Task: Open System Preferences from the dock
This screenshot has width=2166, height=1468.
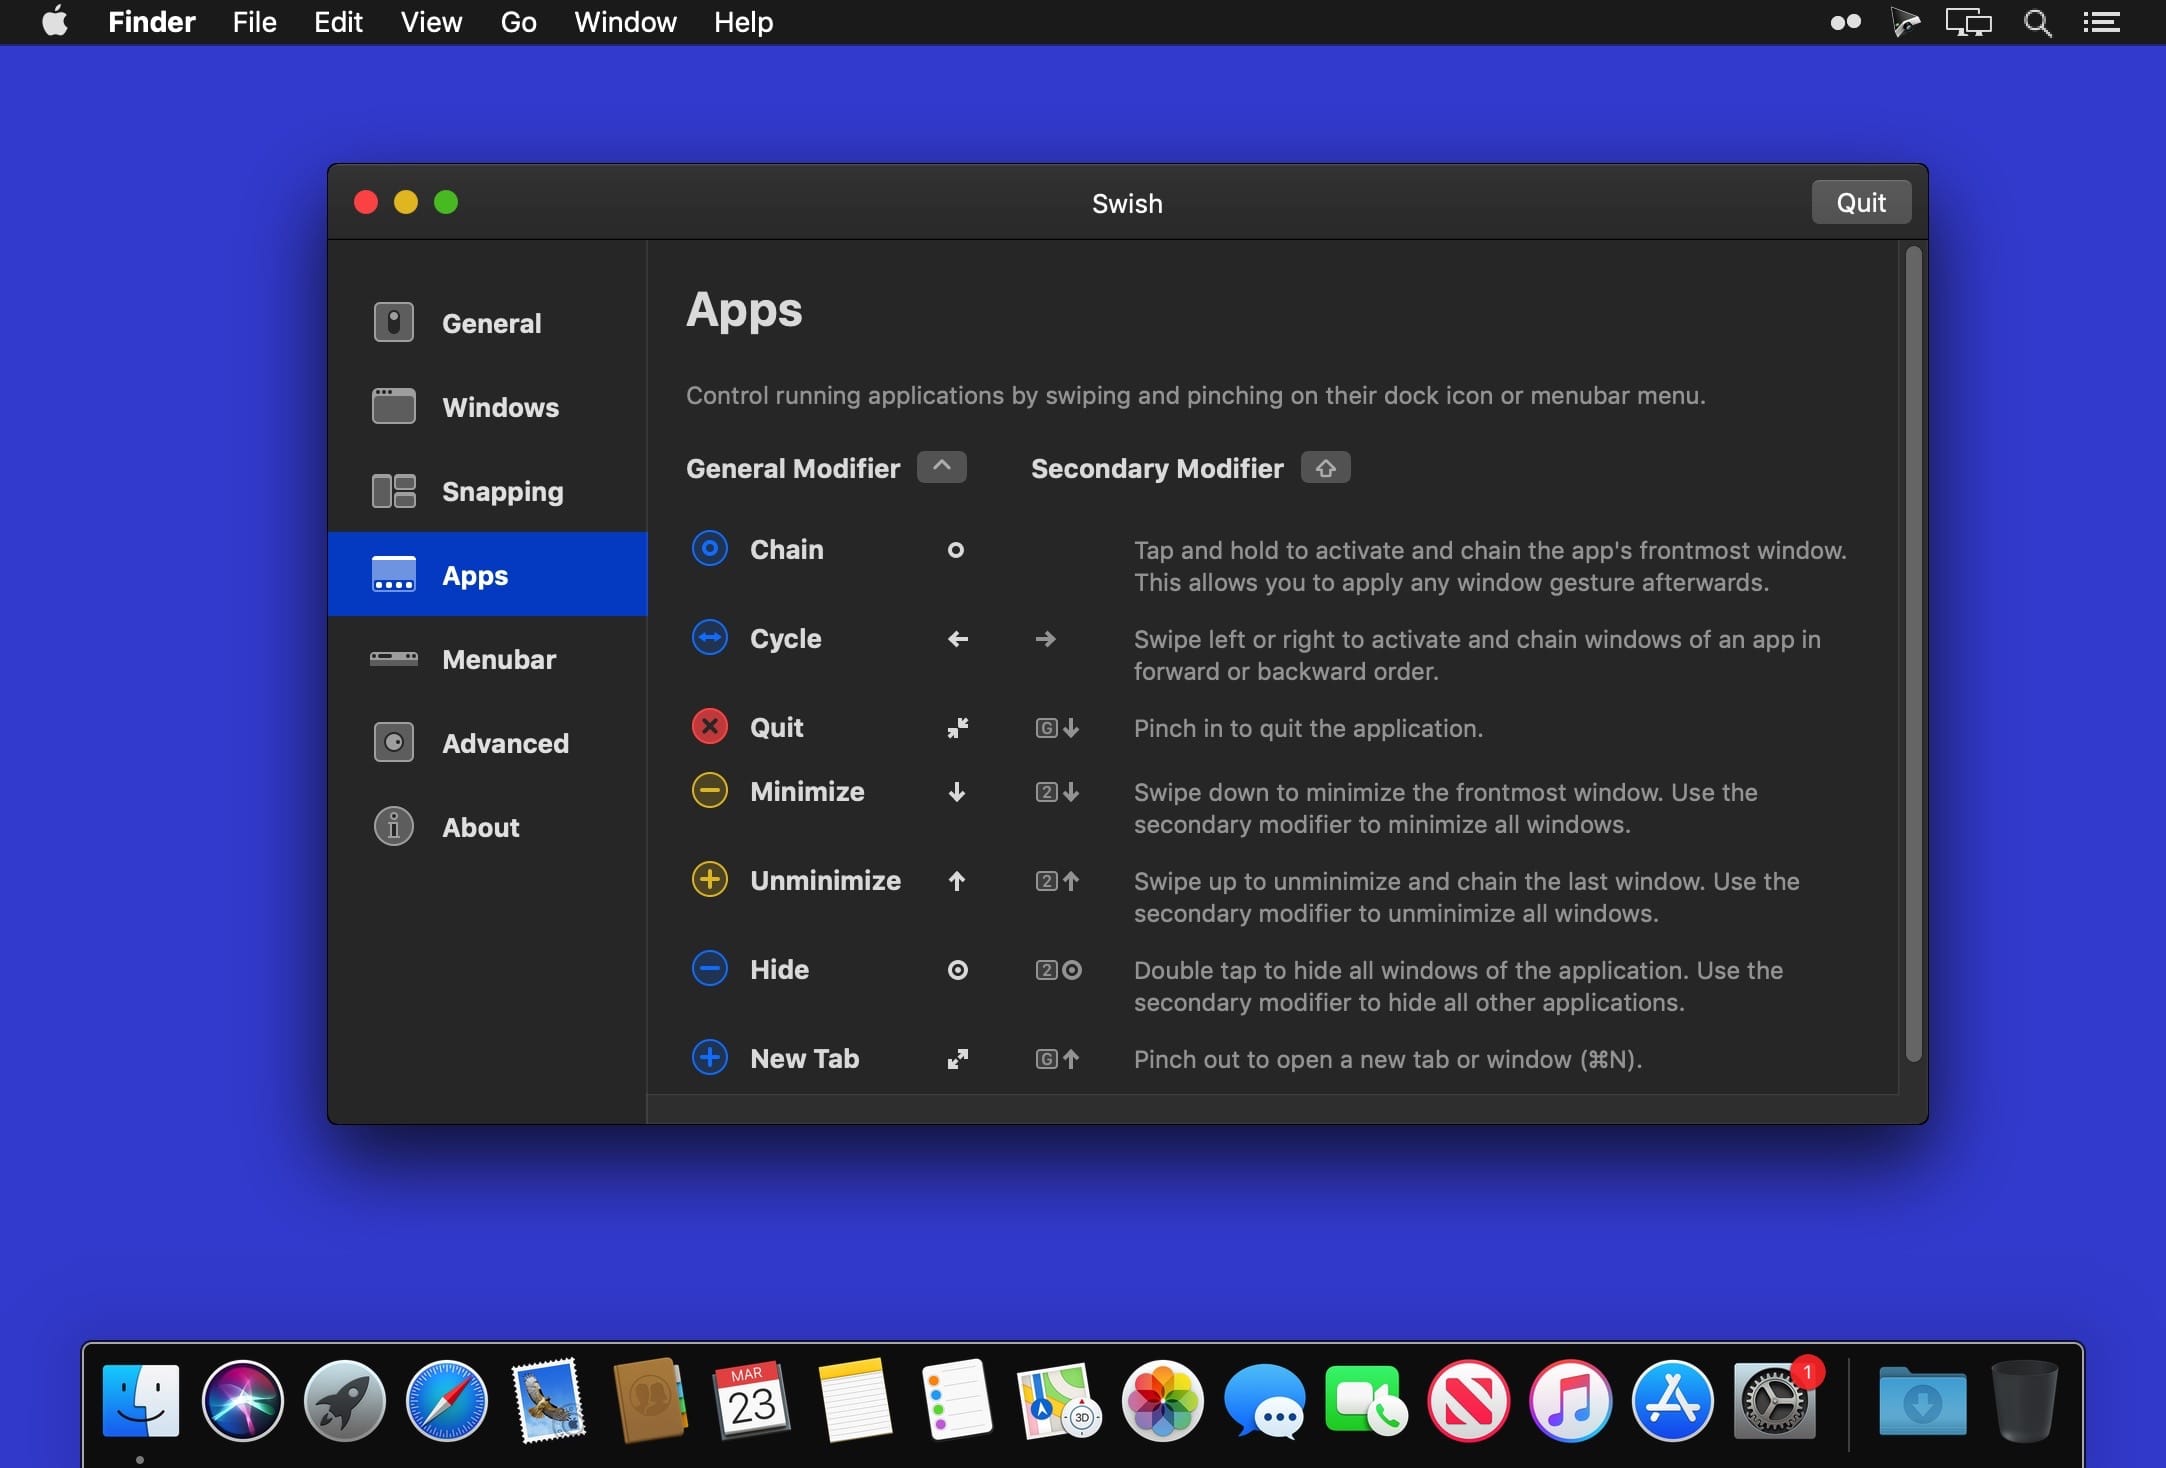Action: tap(1775, 1400)
